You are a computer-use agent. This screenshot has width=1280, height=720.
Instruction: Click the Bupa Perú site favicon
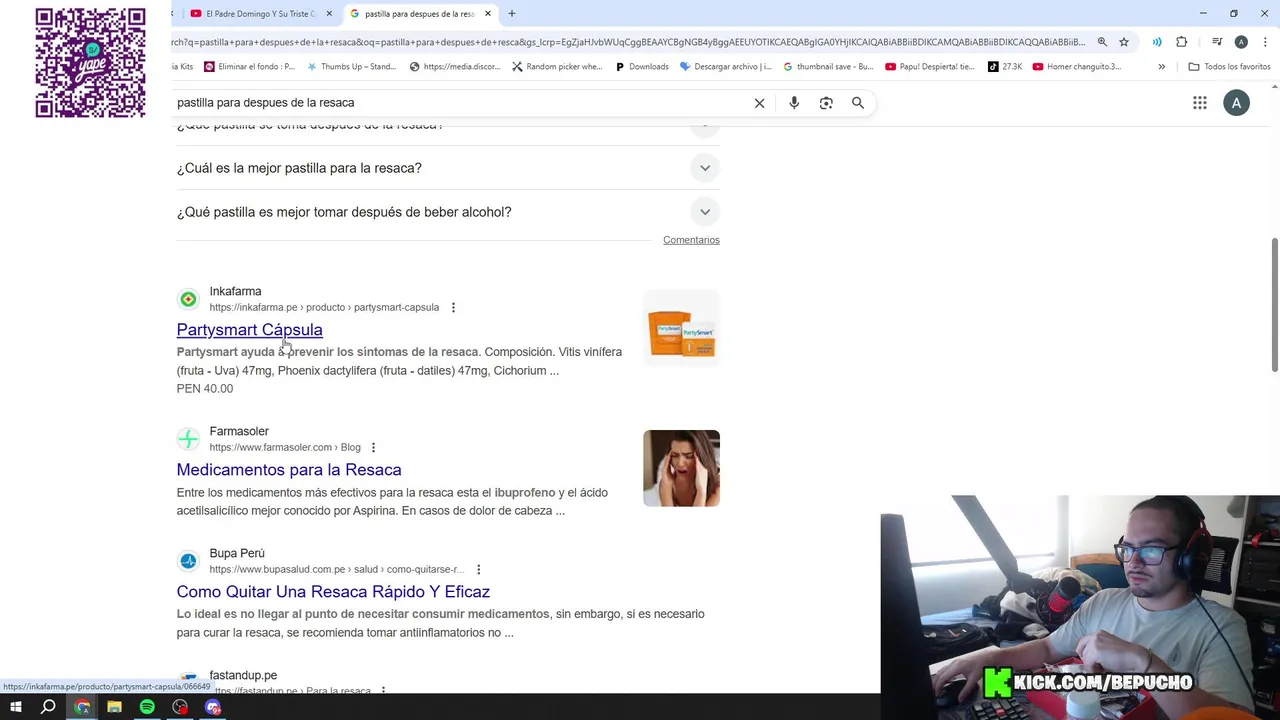coord(188,561)
